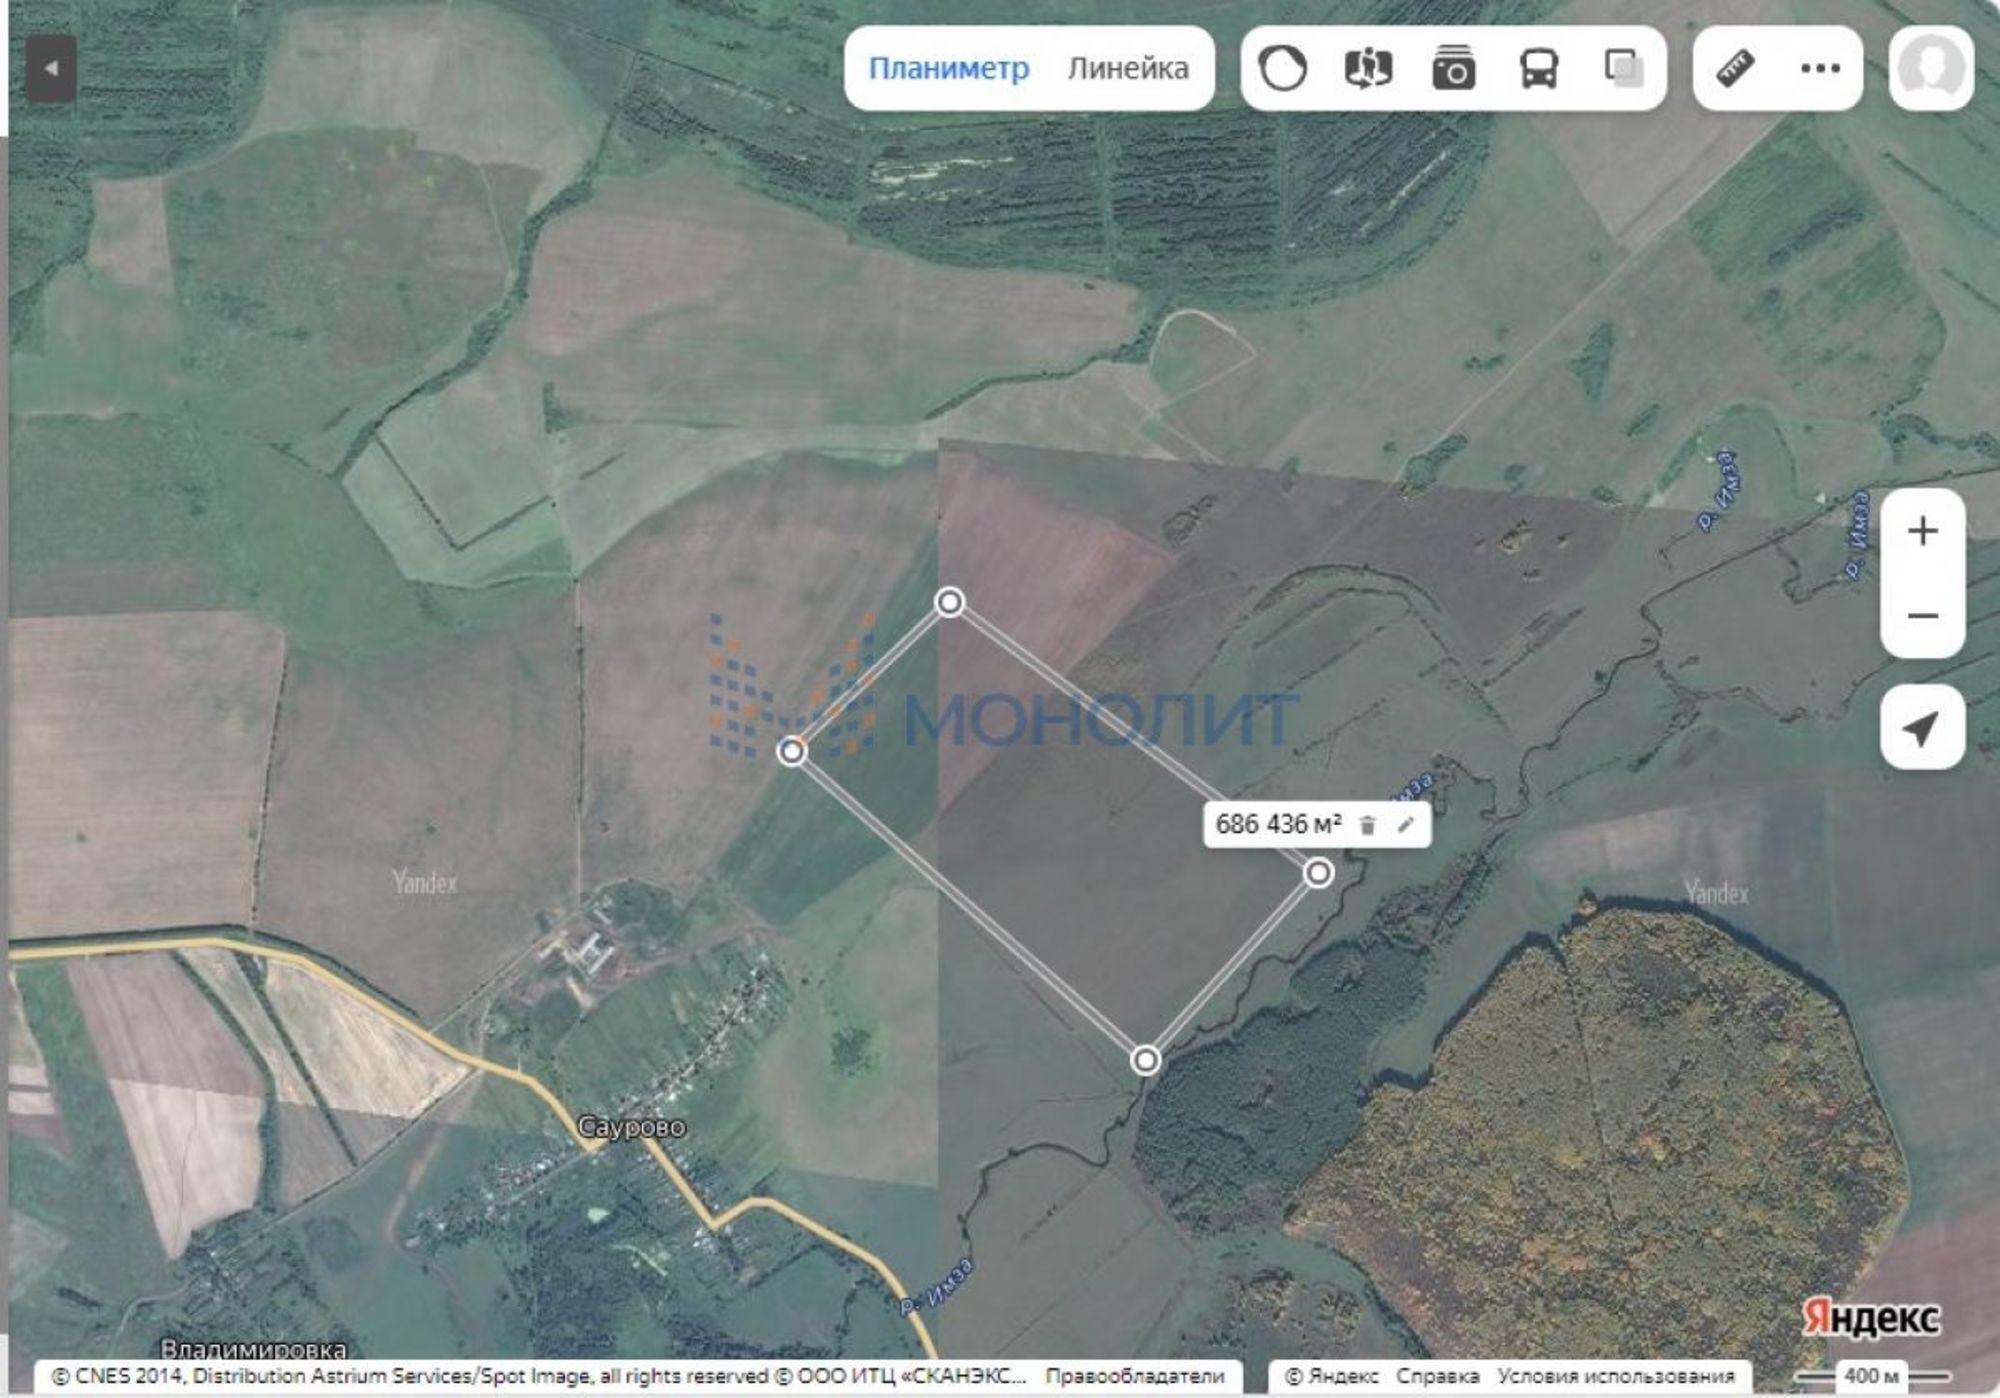Open the photos camera icon
Image resolution: width=2000 pixels, height=1398 pixels.
(x=1453, y=68)
